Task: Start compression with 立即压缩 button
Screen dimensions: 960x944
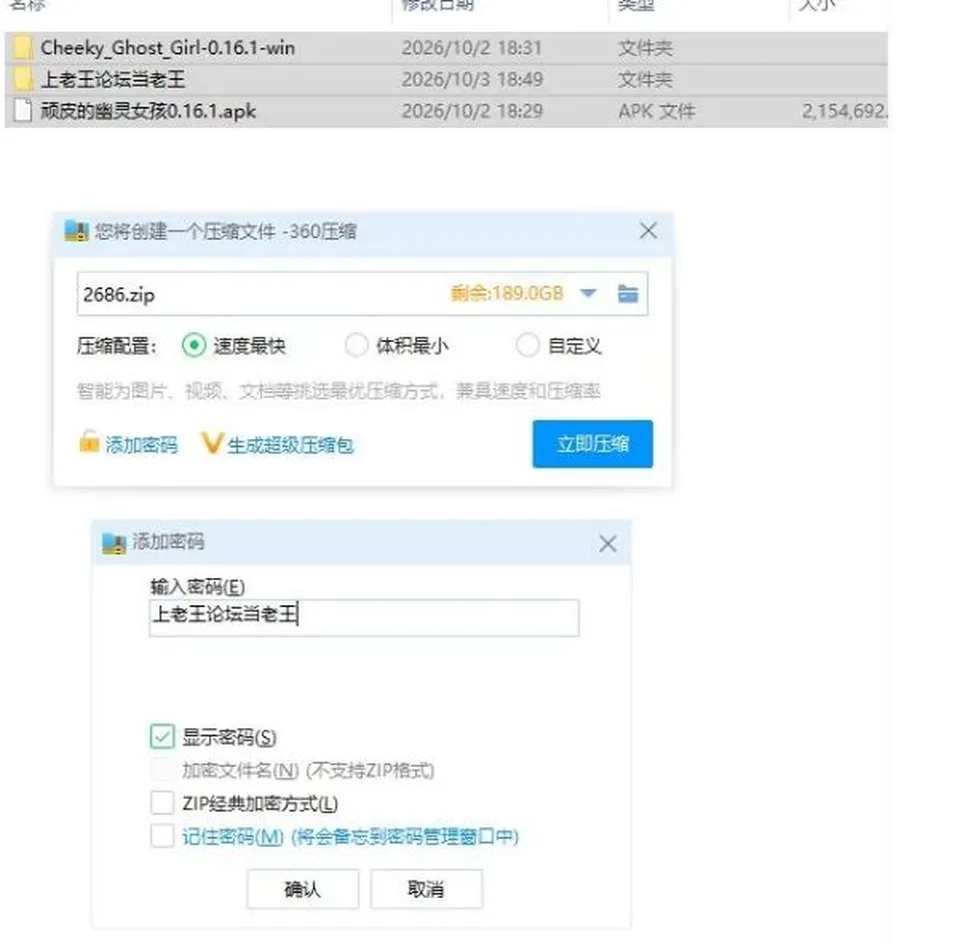Action: [x=593, y=444]
